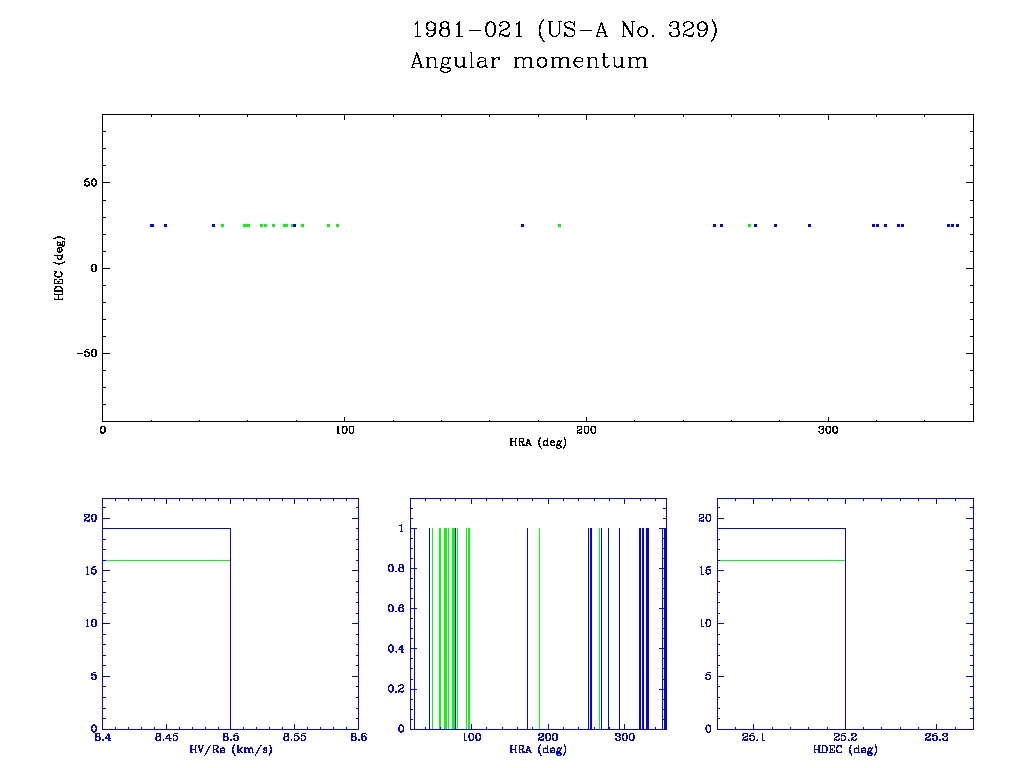This screenshot has height=768, width=1024.
Task: Select the isolated green point near HRA 188
Action: pos(559,225)
